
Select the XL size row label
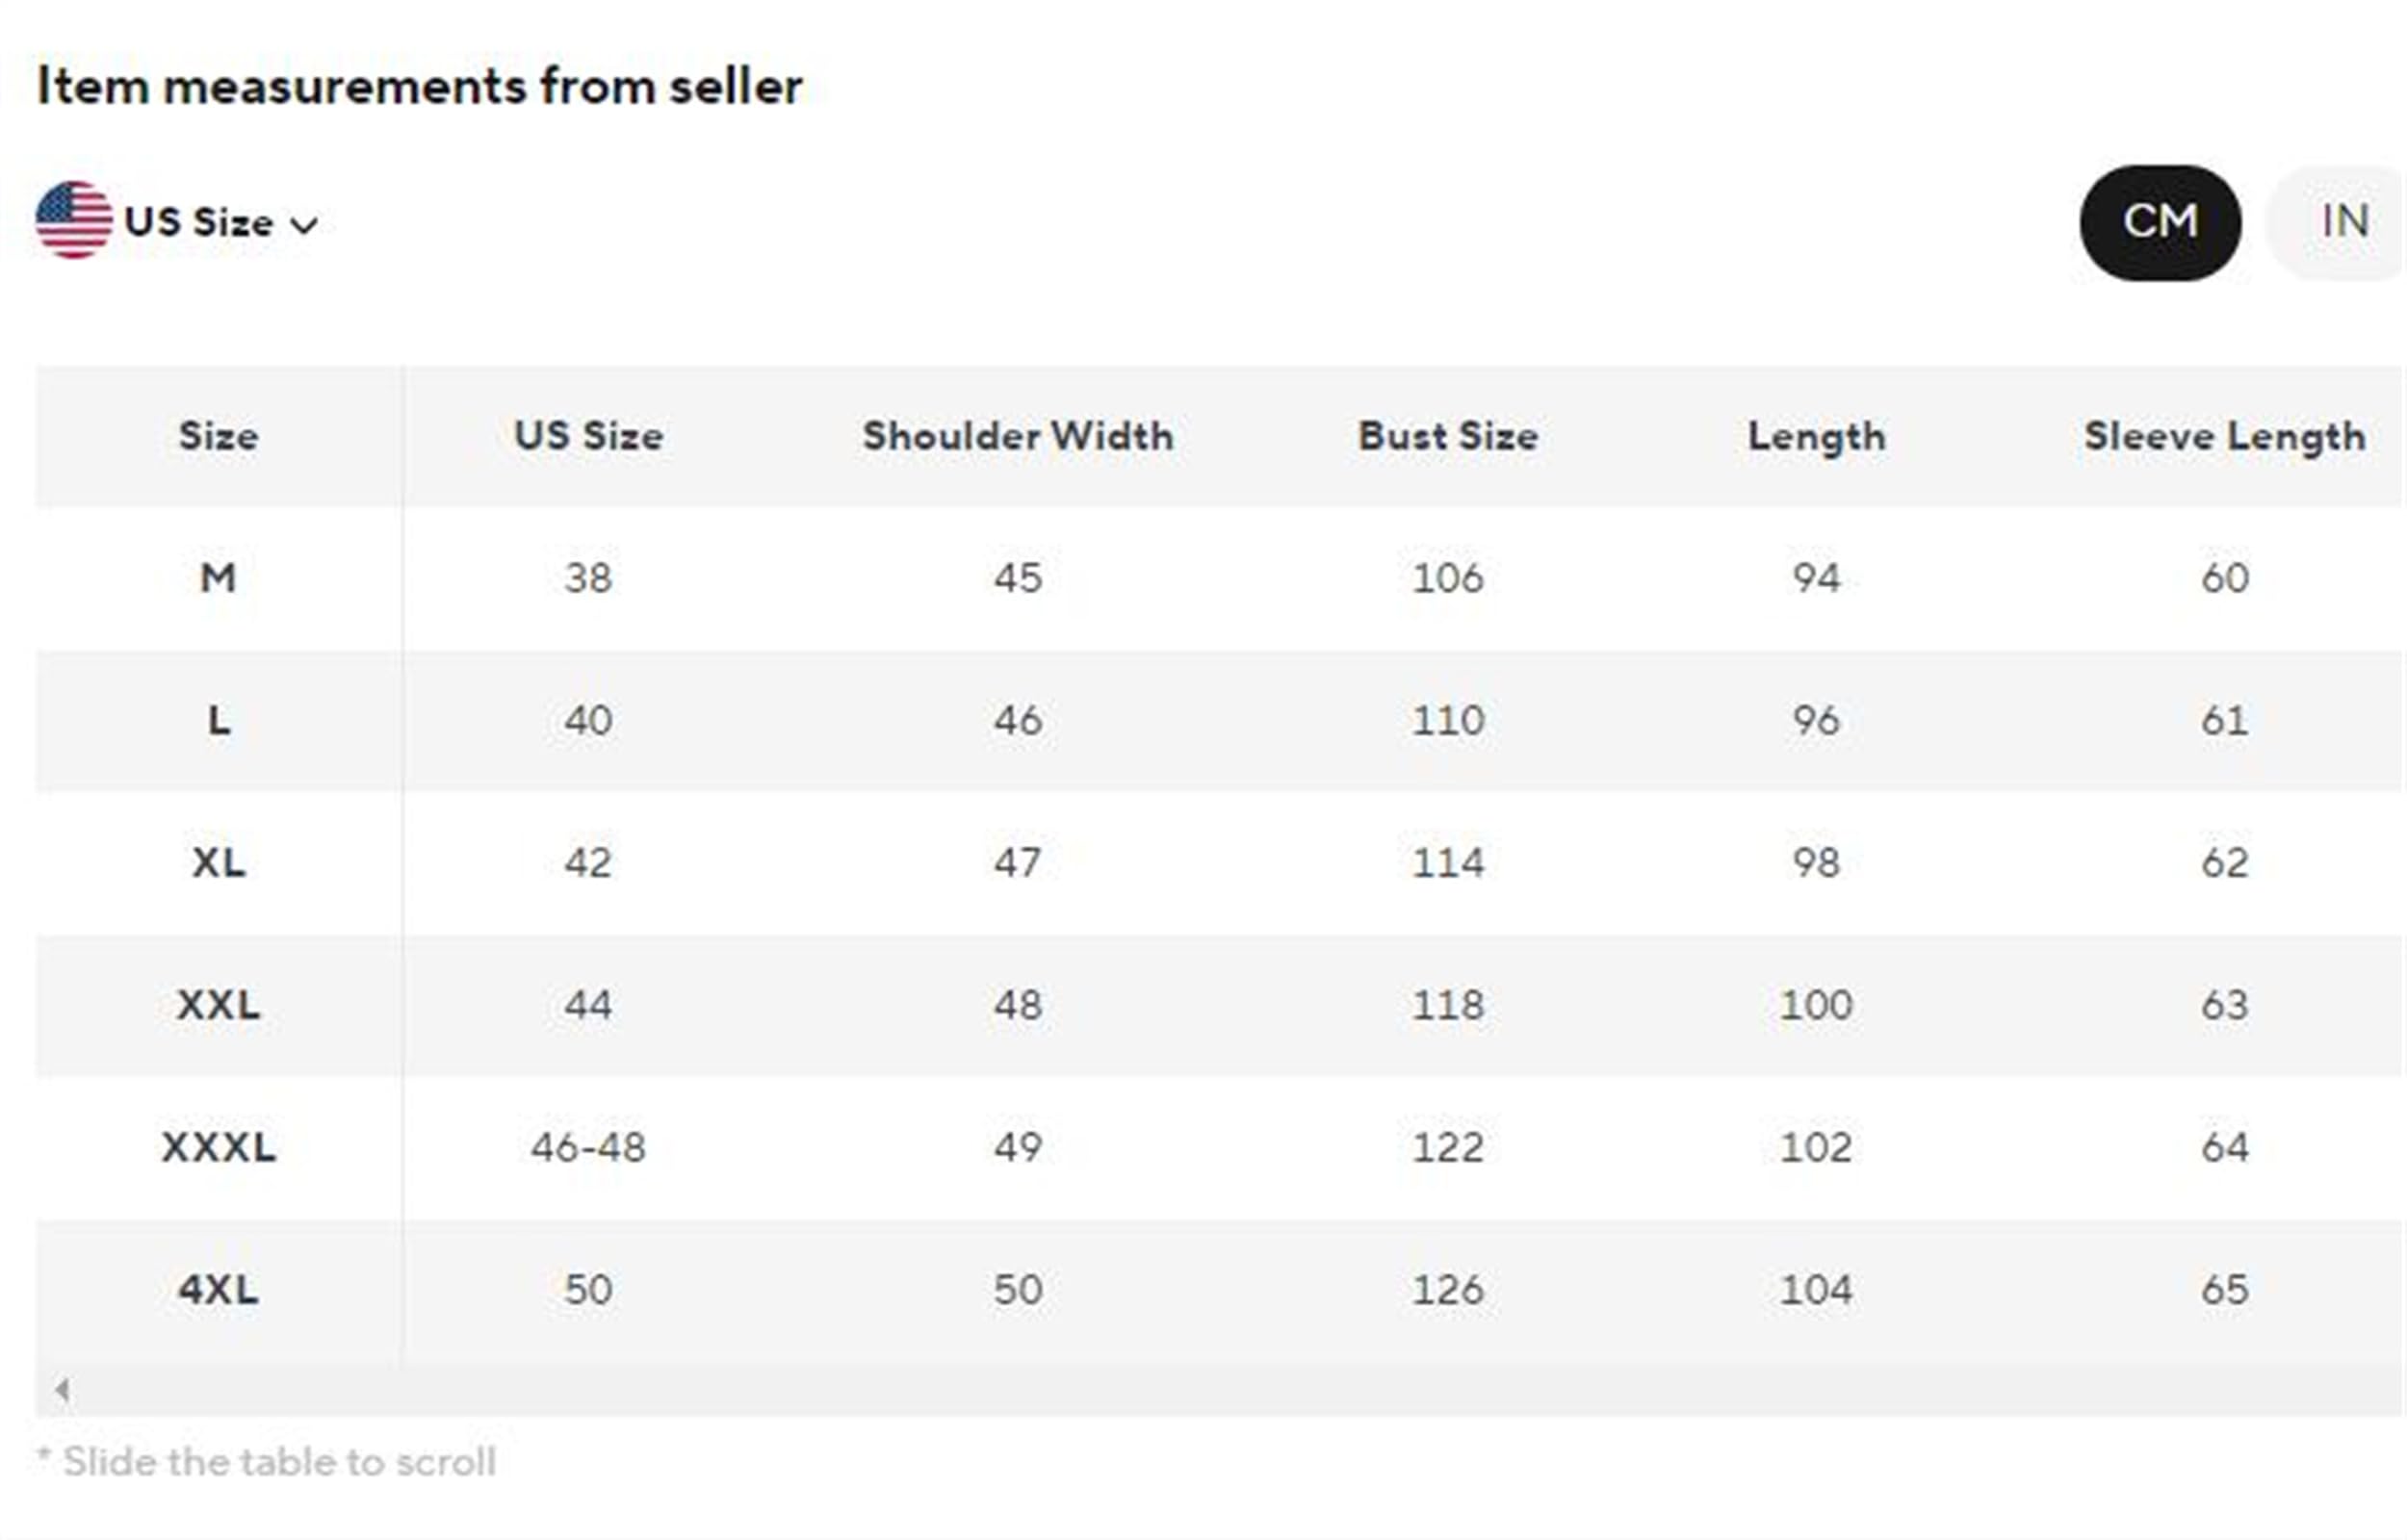219,862
